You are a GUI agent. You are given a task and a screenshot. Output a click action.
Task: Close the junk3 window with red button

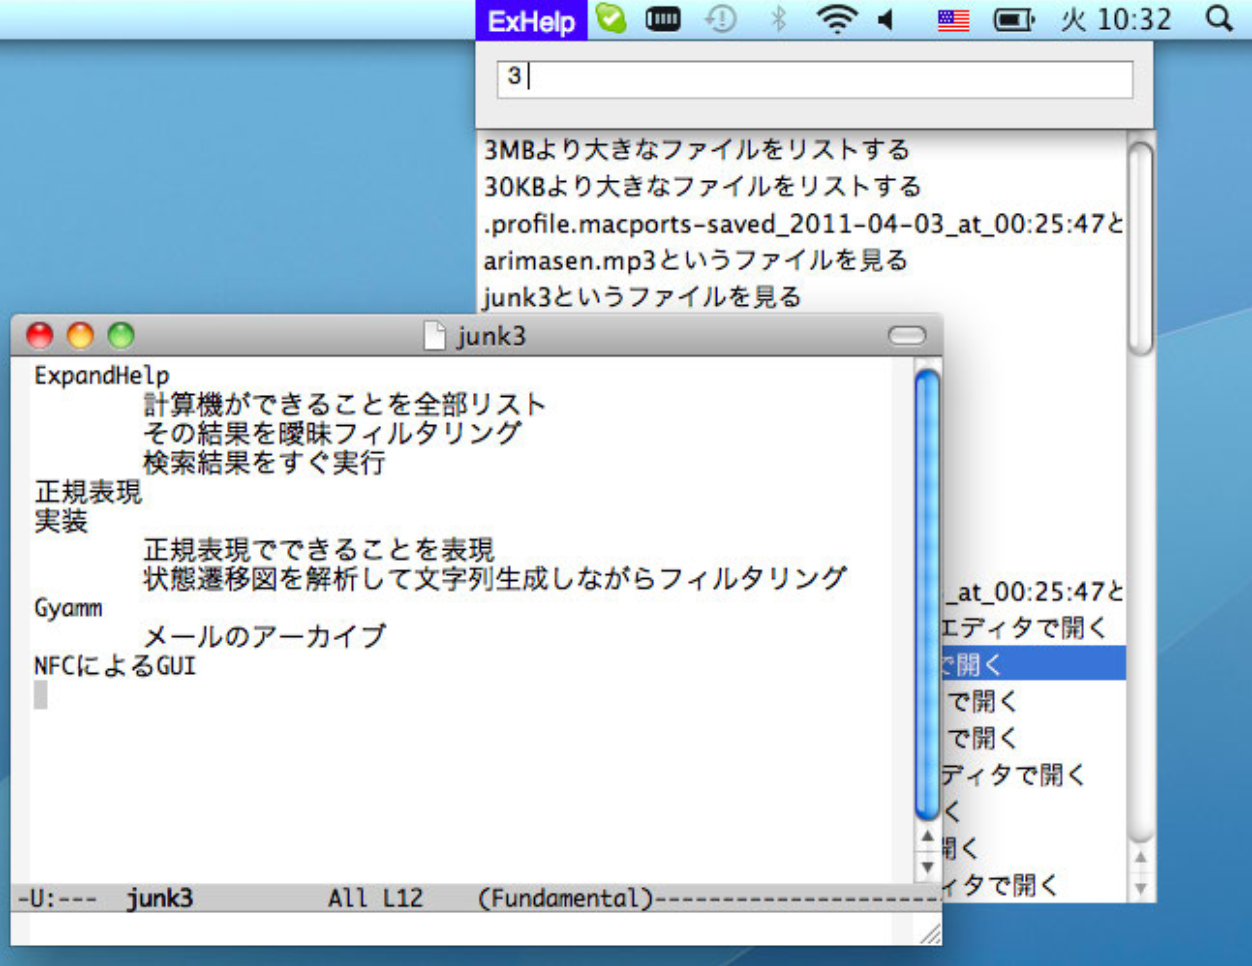coord(39,336)
